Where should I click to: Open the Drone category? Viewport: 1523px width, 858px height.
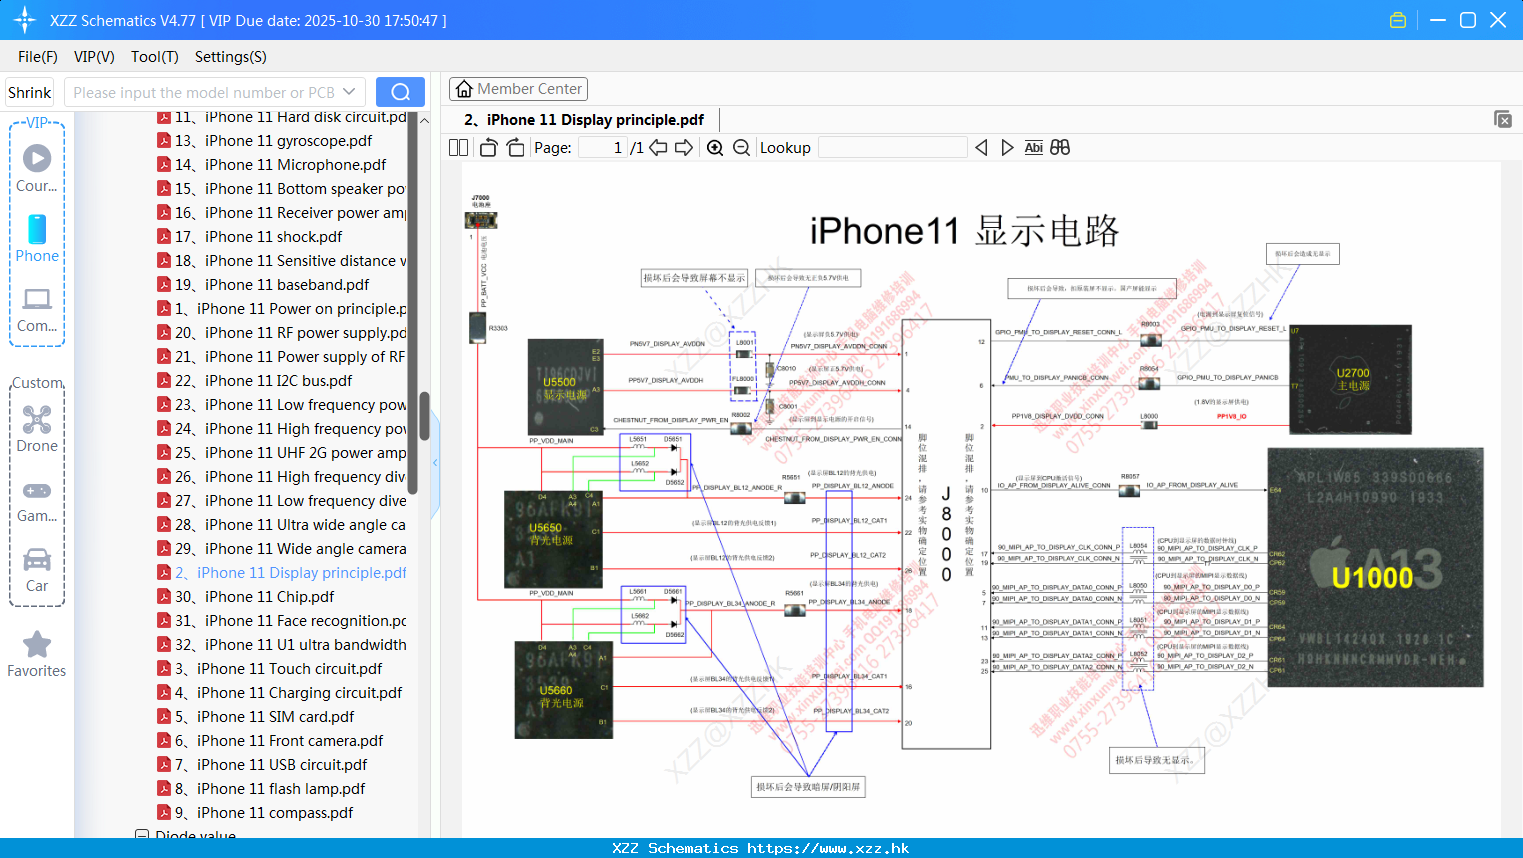tap(37, 429)
